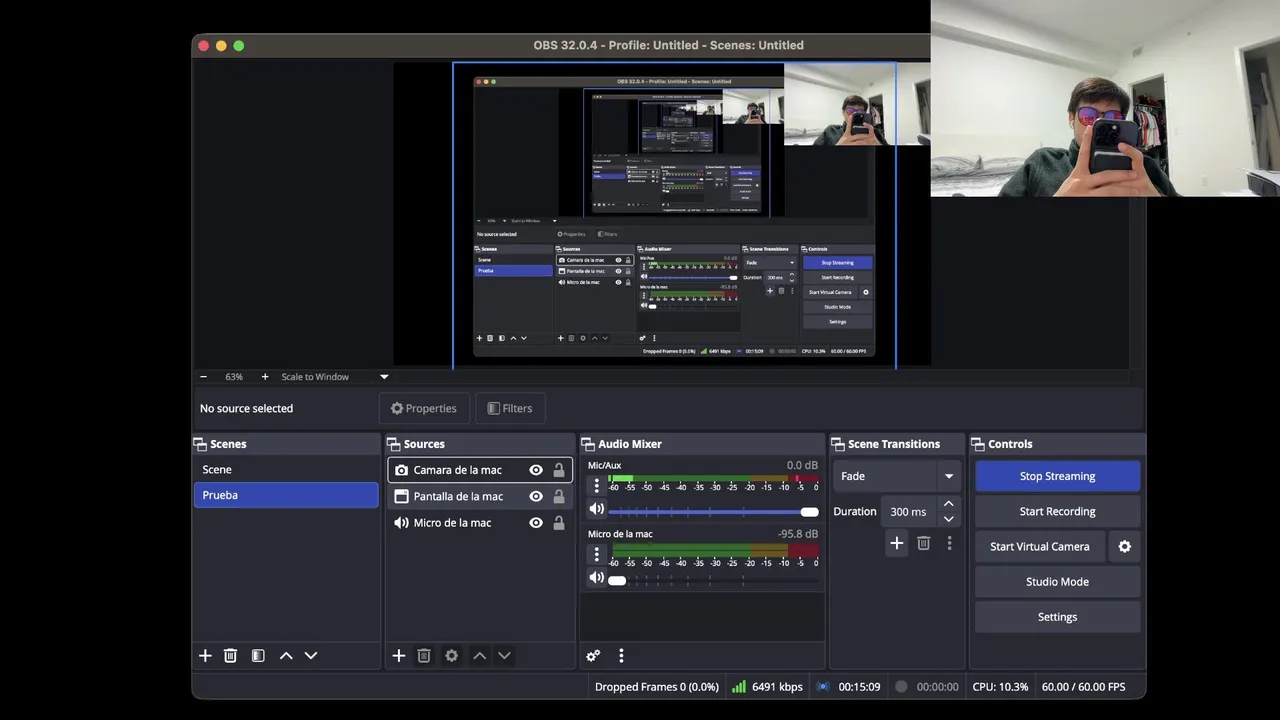This screenshot has height=720, width=1280.
Task: Open the Scale to Window dropdown
Action: pos(335,377)
